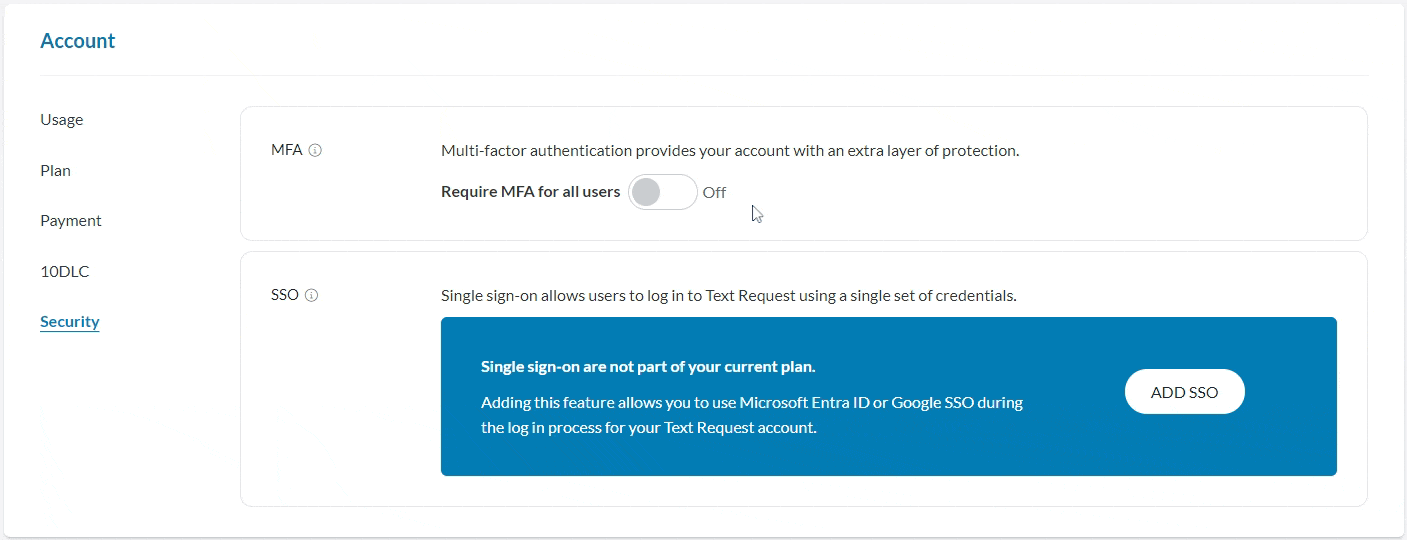Click the Off status label by the switch

pyautogui.click(x=714, y=192)
